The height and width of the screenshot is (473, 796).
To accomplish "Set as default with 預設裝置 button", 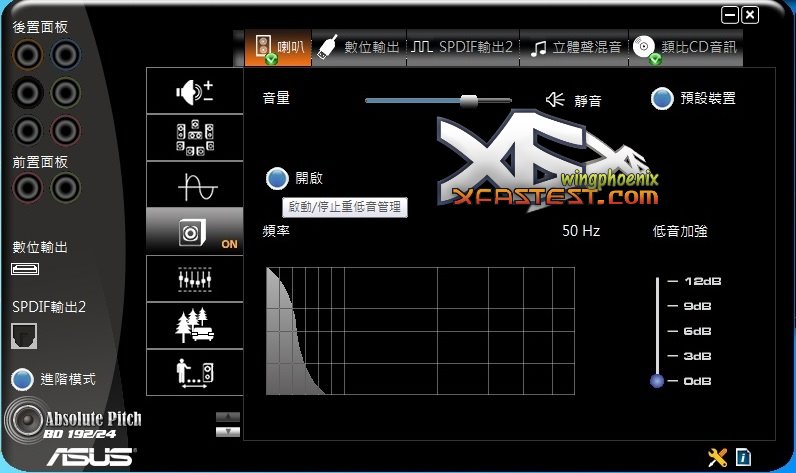I will (x=662, y=98).
